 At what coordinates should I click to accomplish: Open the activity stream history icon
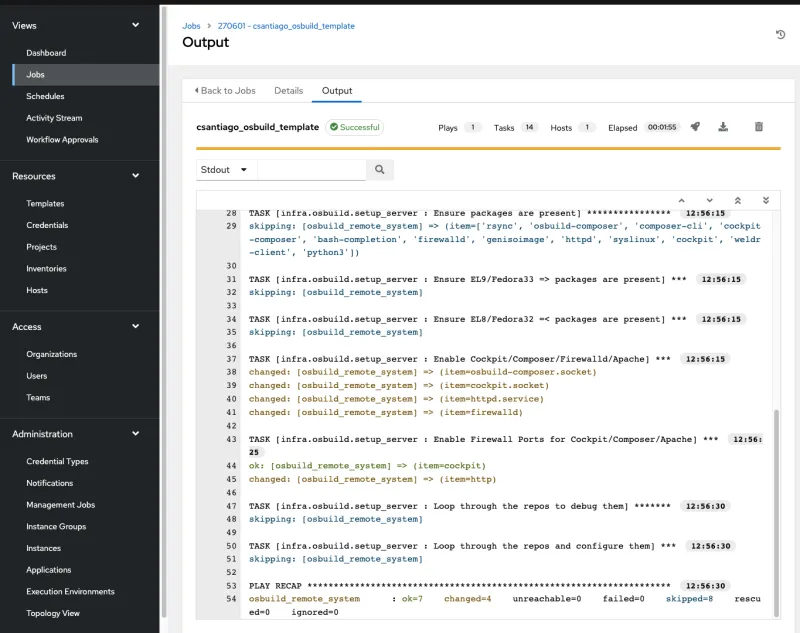780,35
